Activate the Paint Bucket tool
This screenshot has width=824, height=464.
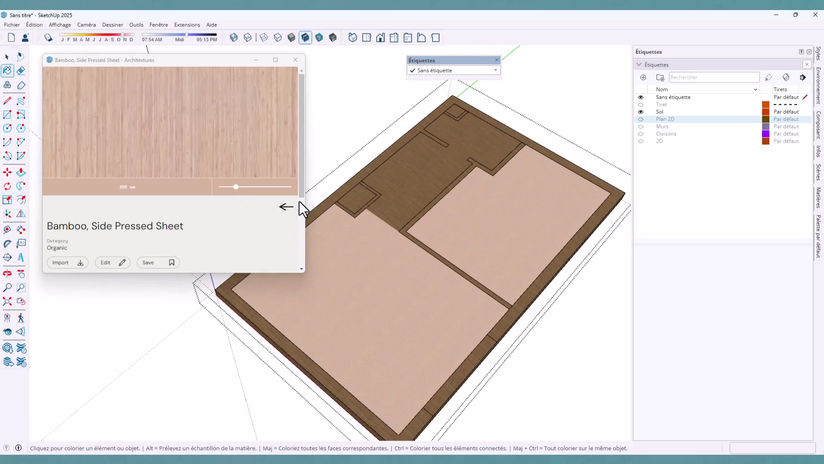pos(7,70)
